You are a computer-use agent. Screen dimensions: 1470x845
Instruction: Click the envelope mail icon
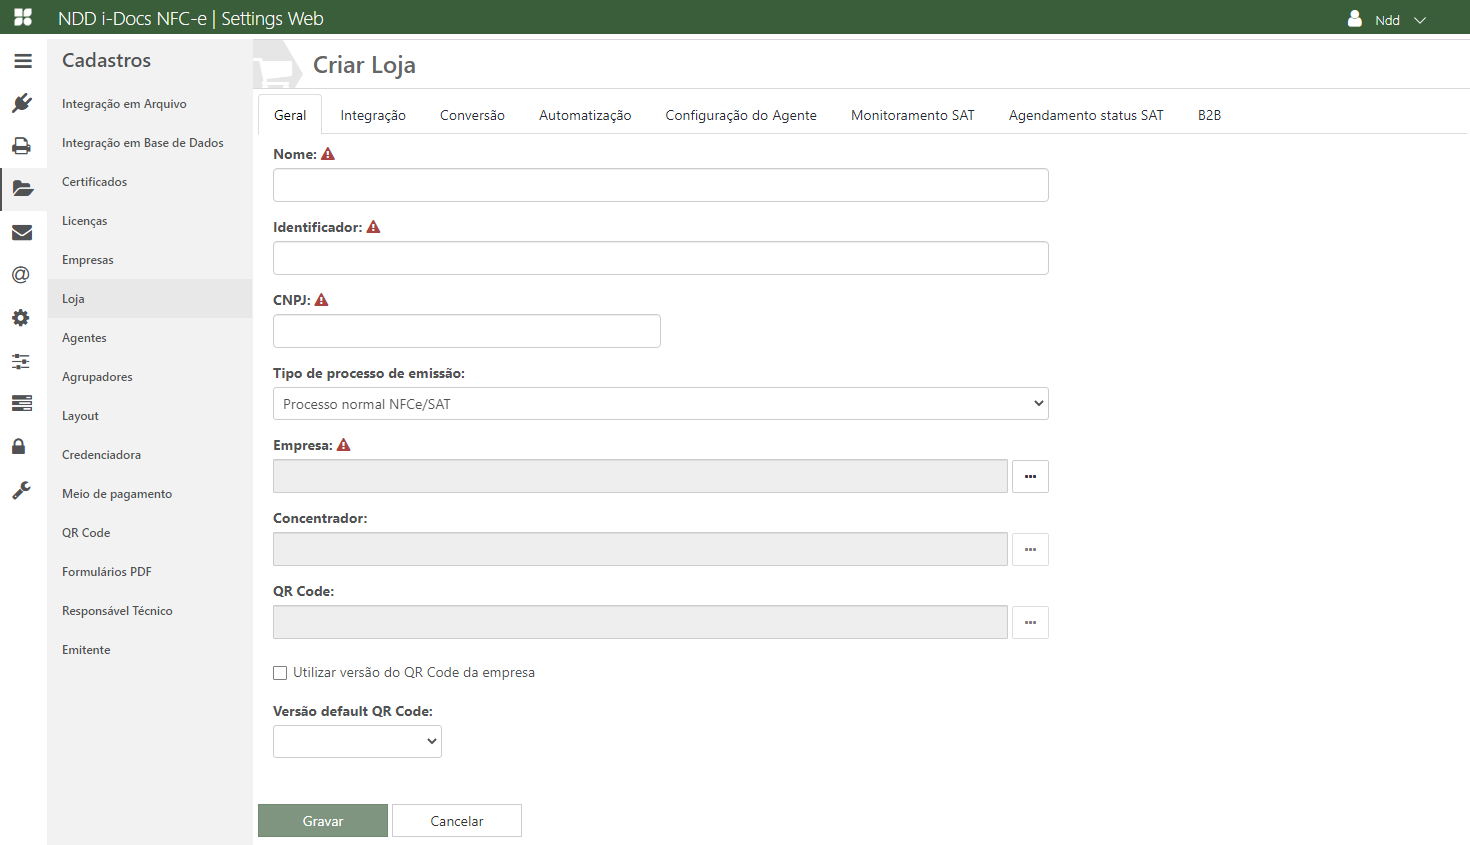[x=22, y=233]
